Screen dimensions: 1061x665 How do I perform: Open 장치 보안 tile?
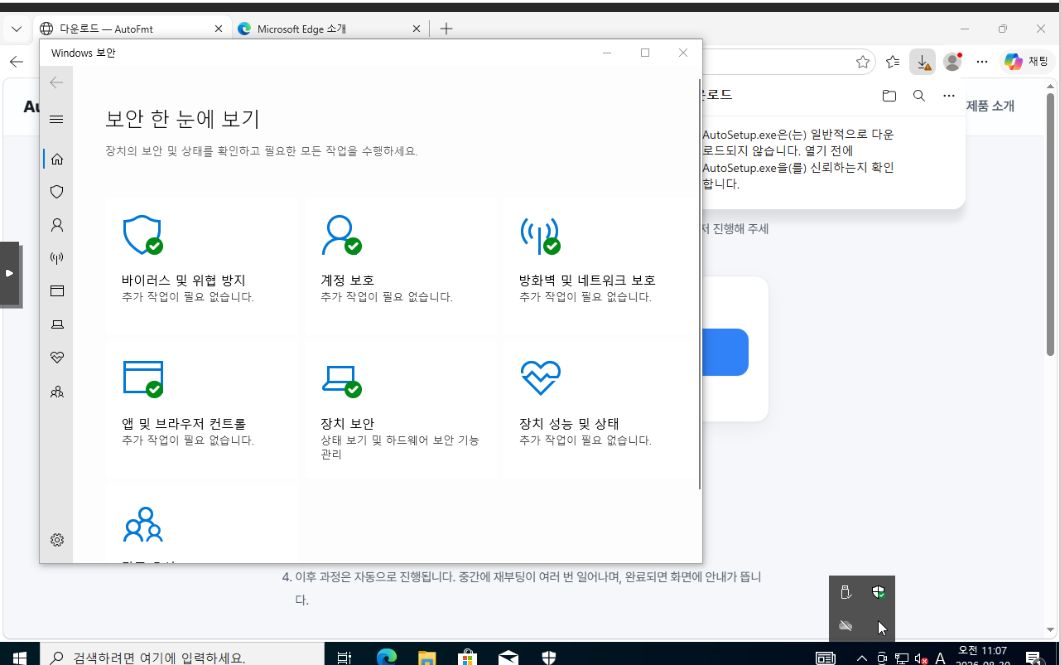pyautogui.click(x=400, y=410)
